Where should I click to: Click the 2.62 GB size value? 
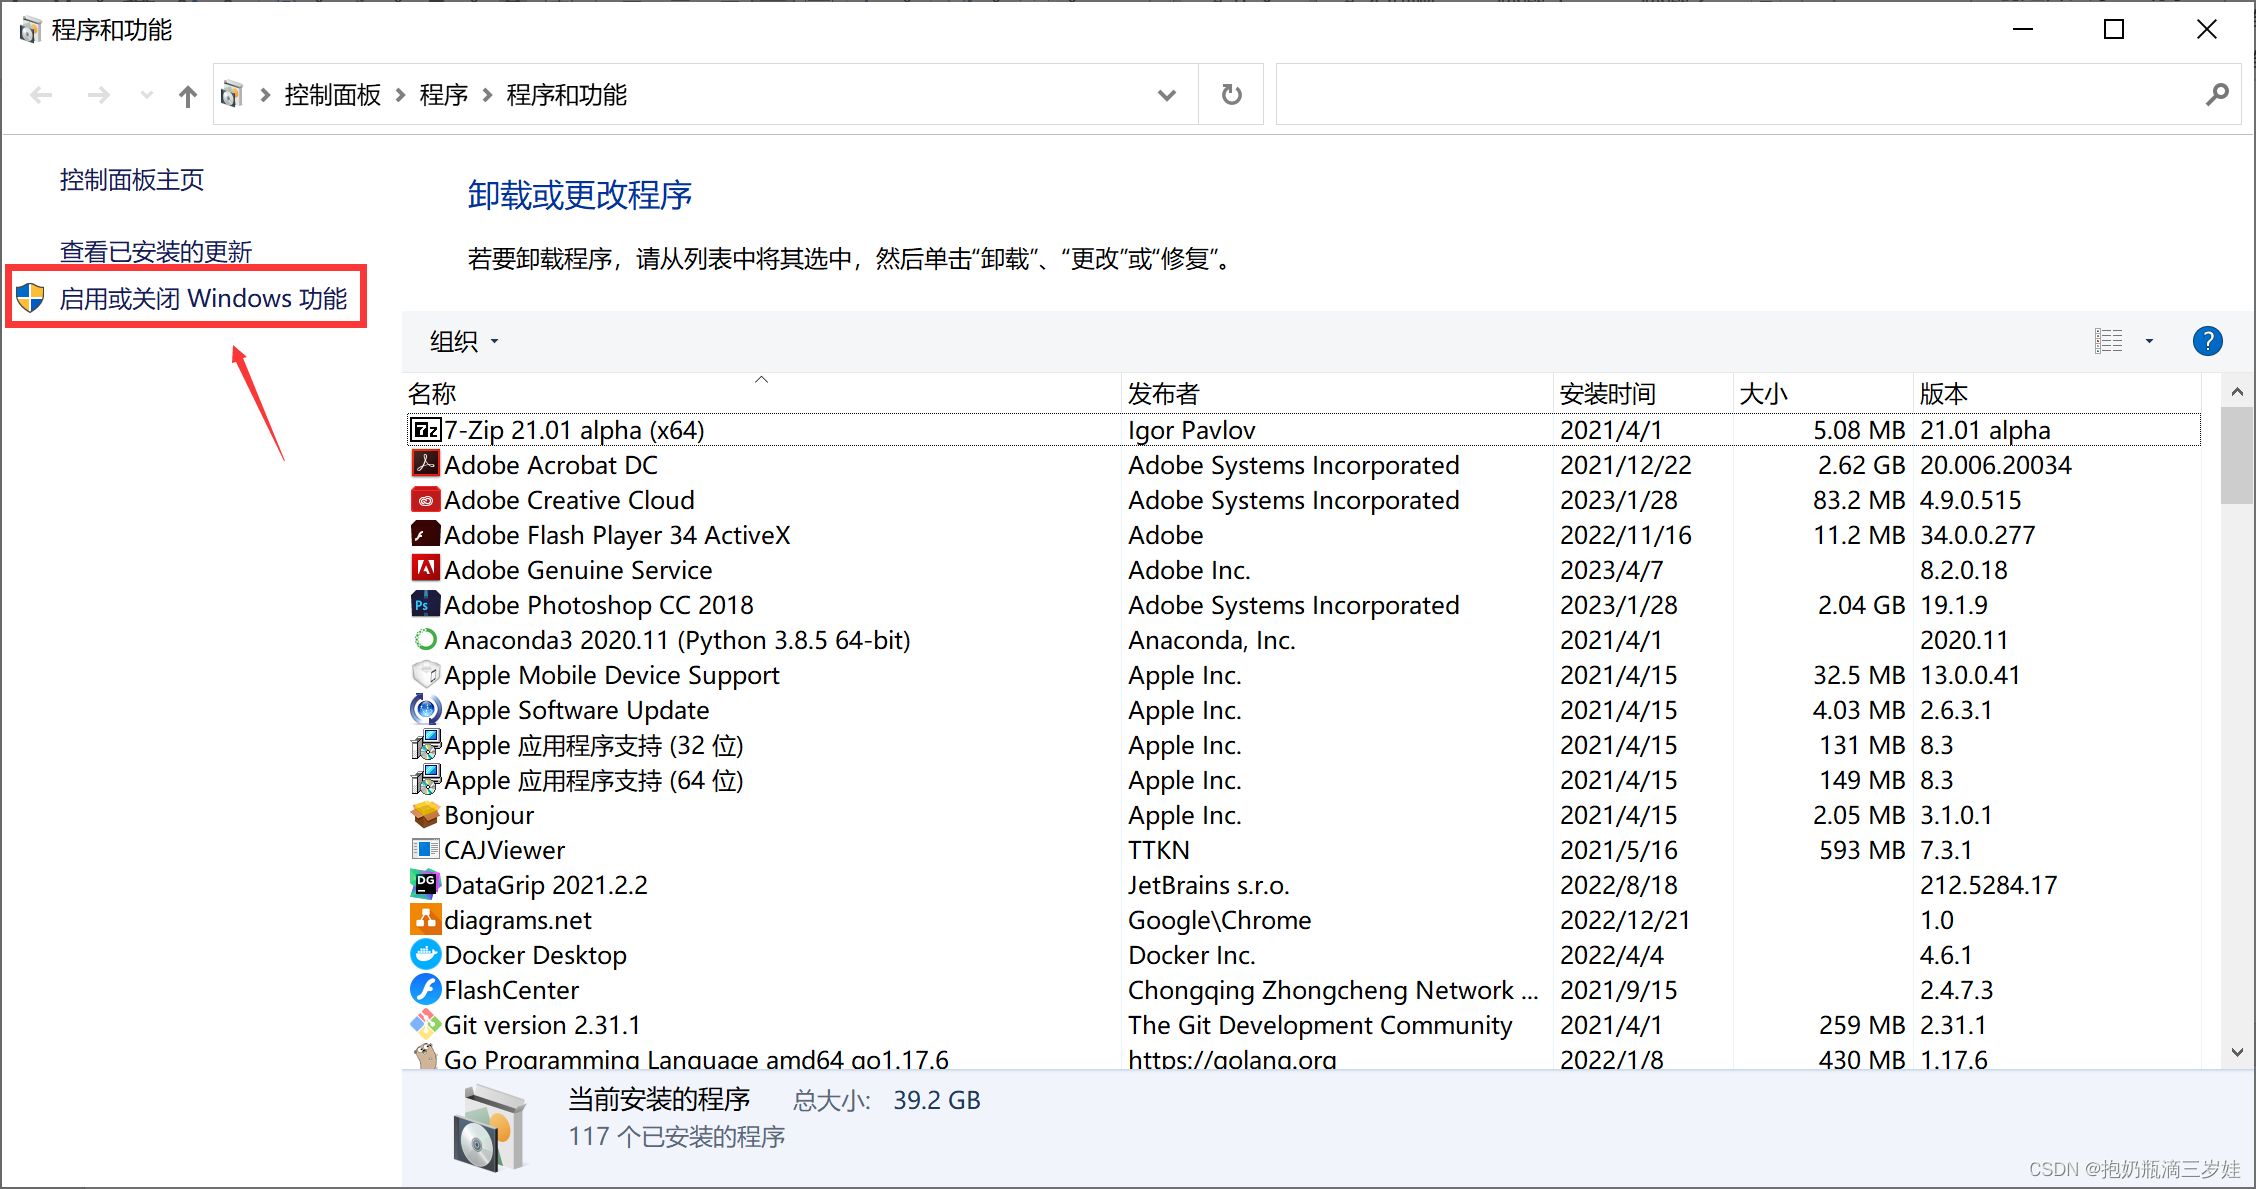1861,465
